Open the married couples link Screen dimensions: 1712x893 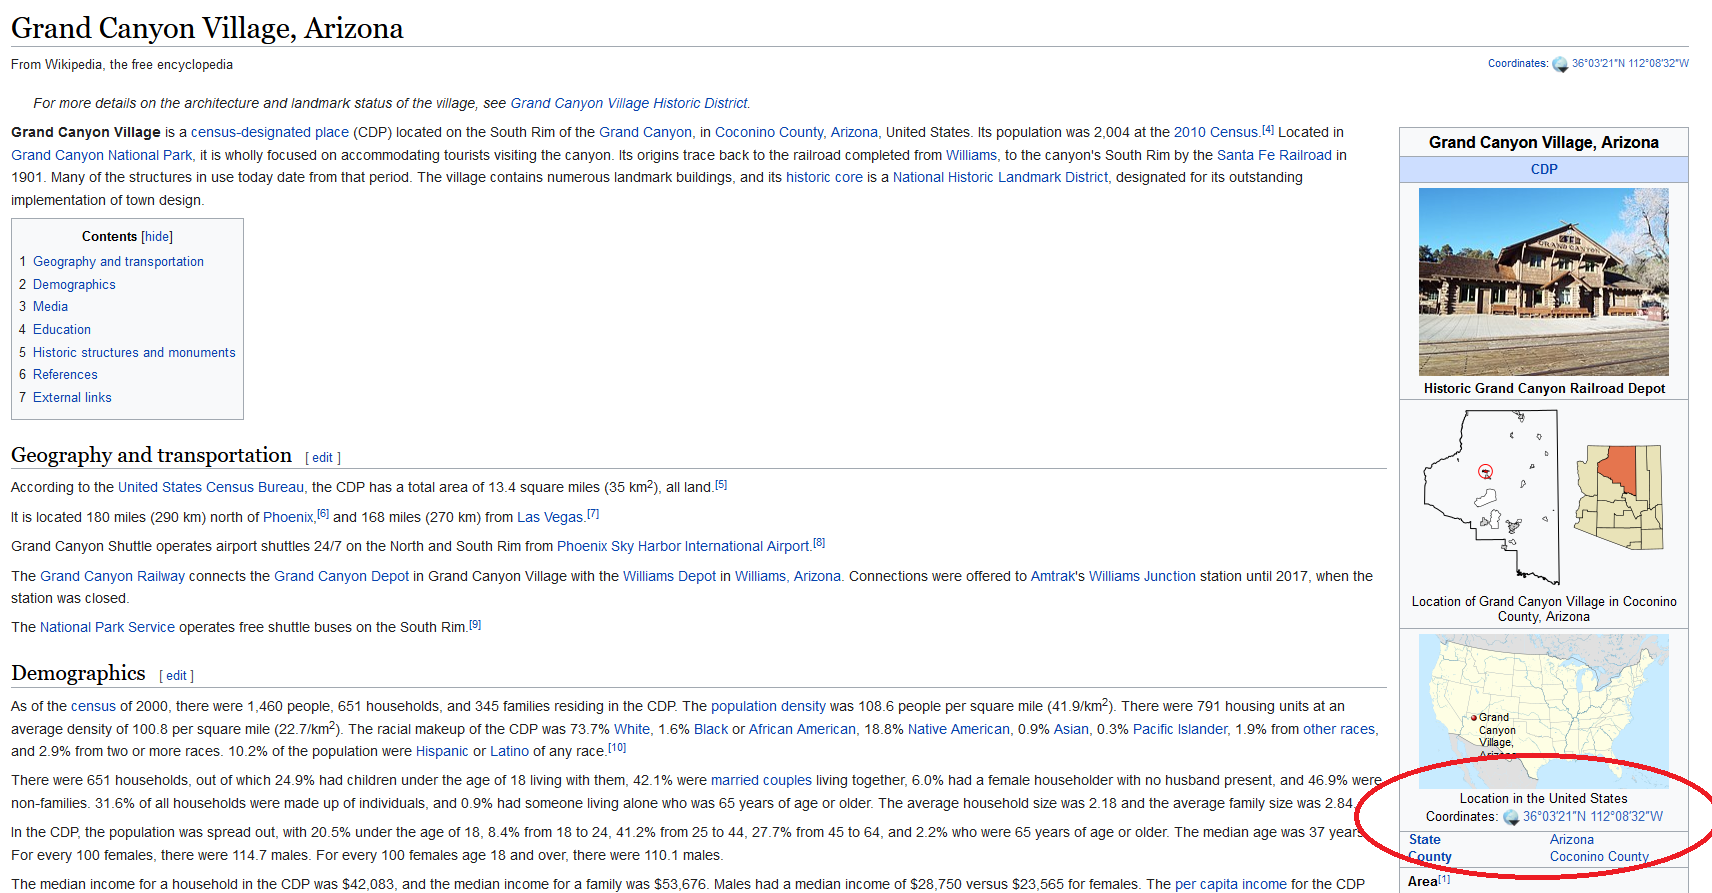761,780
